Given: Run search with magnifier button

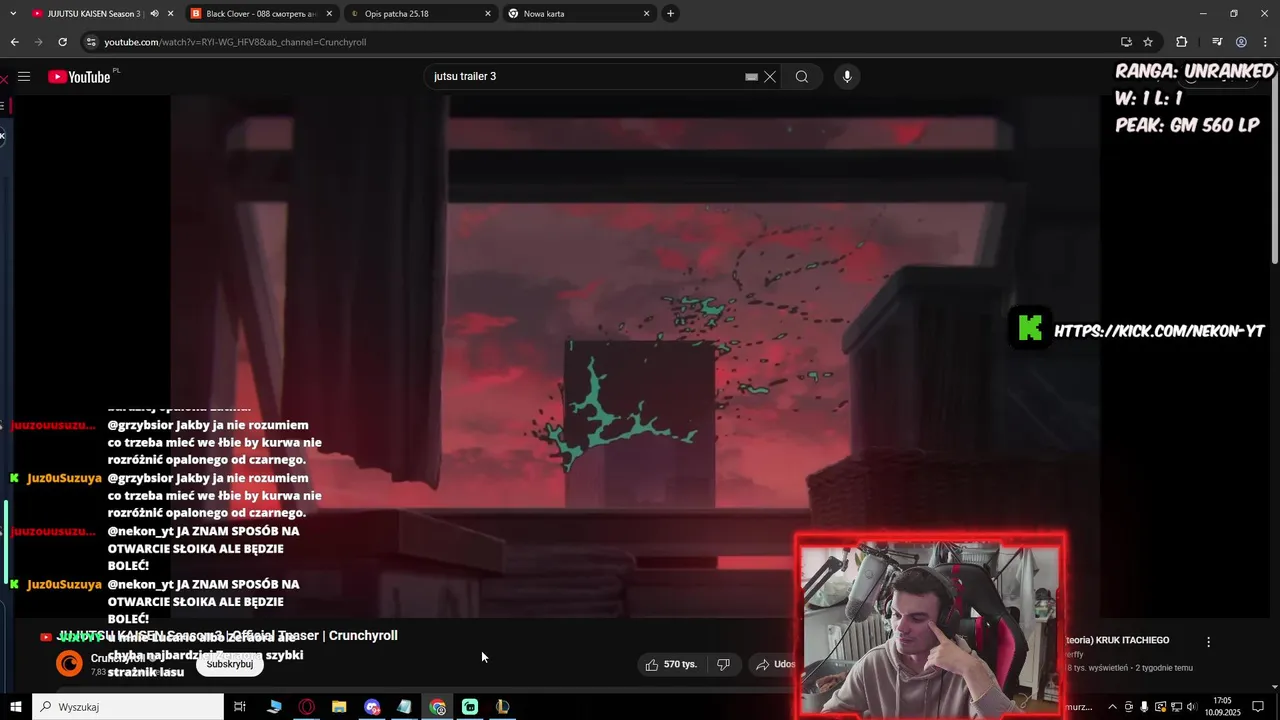Looking at the screenshot, I should [802, 77].
